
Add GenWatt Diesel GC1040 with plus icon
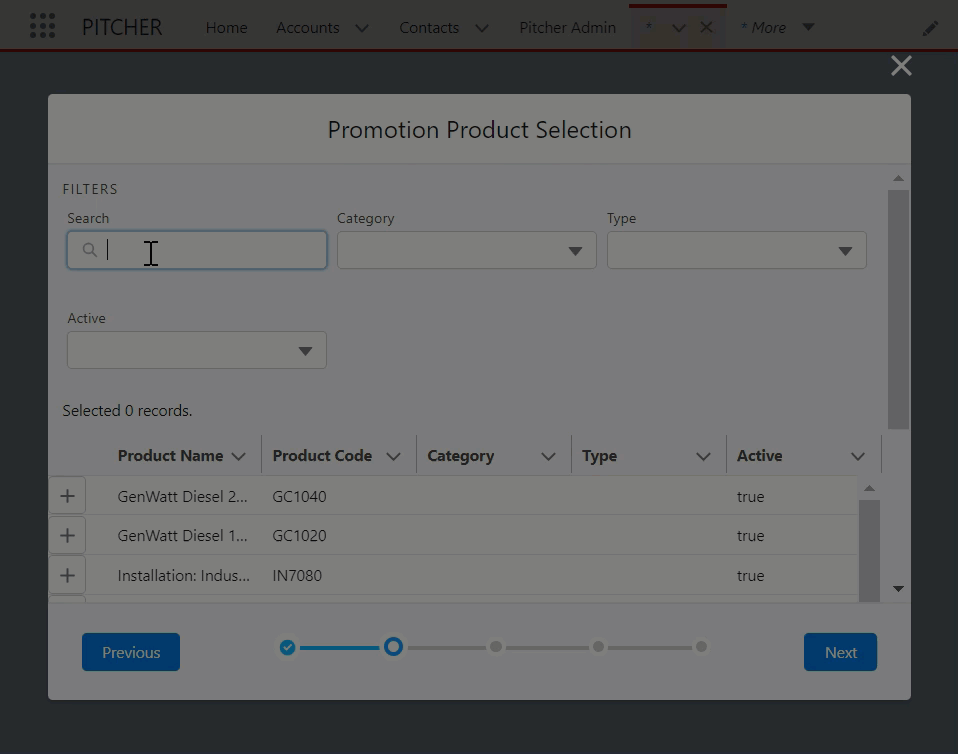[67, 496]
